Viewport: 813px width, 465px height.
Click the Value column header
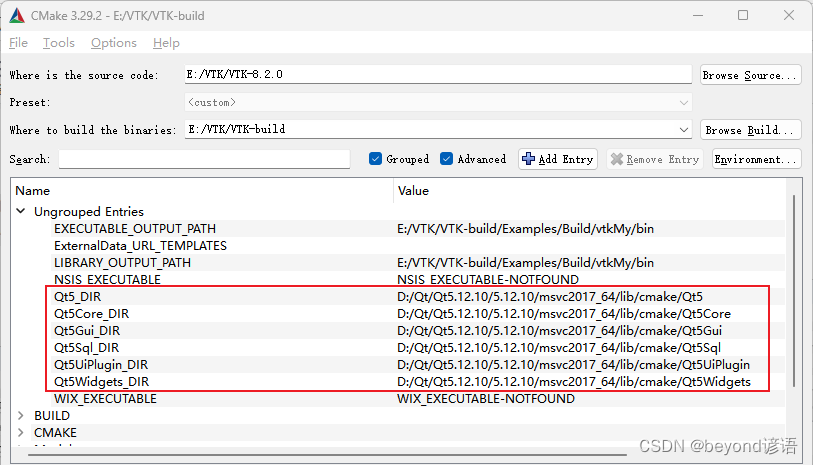413,191
